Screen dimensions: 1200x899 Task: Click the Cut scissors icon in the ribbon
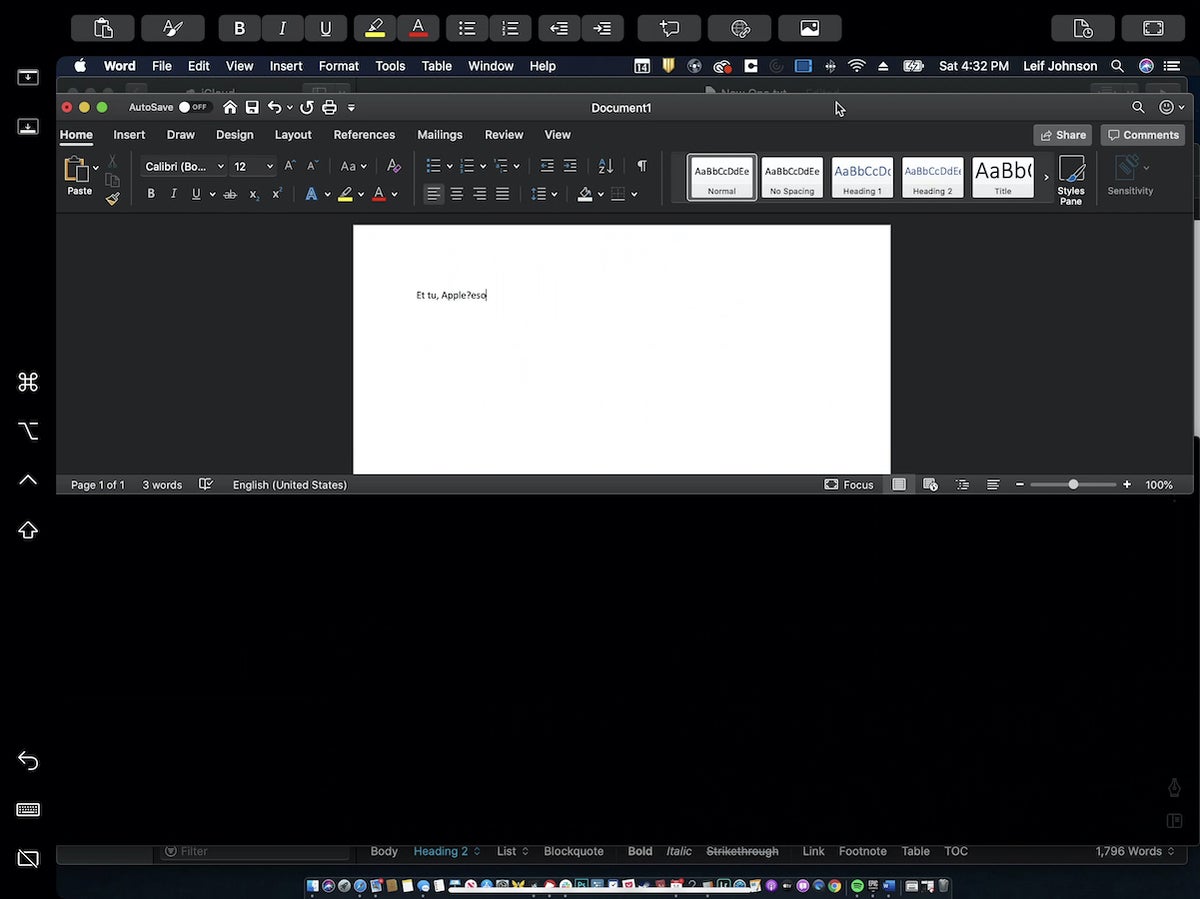point(113,161)
